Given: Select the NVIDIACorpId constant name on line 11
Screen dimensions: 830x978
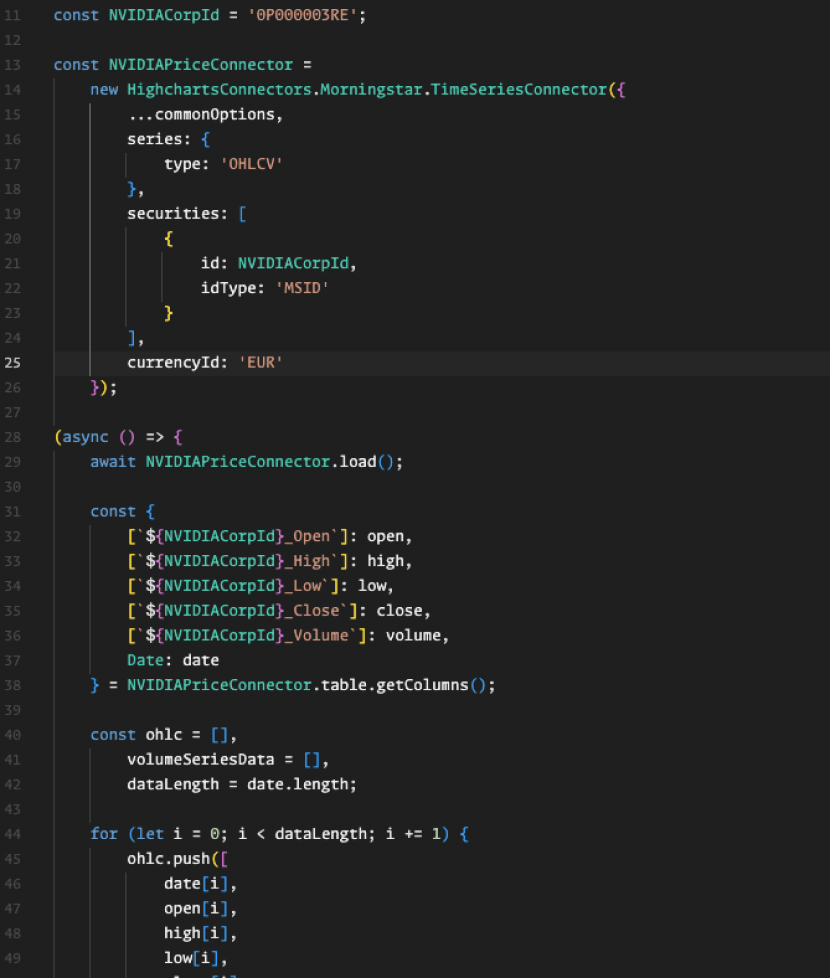Looking at the screenshot, I should [163, 15].
